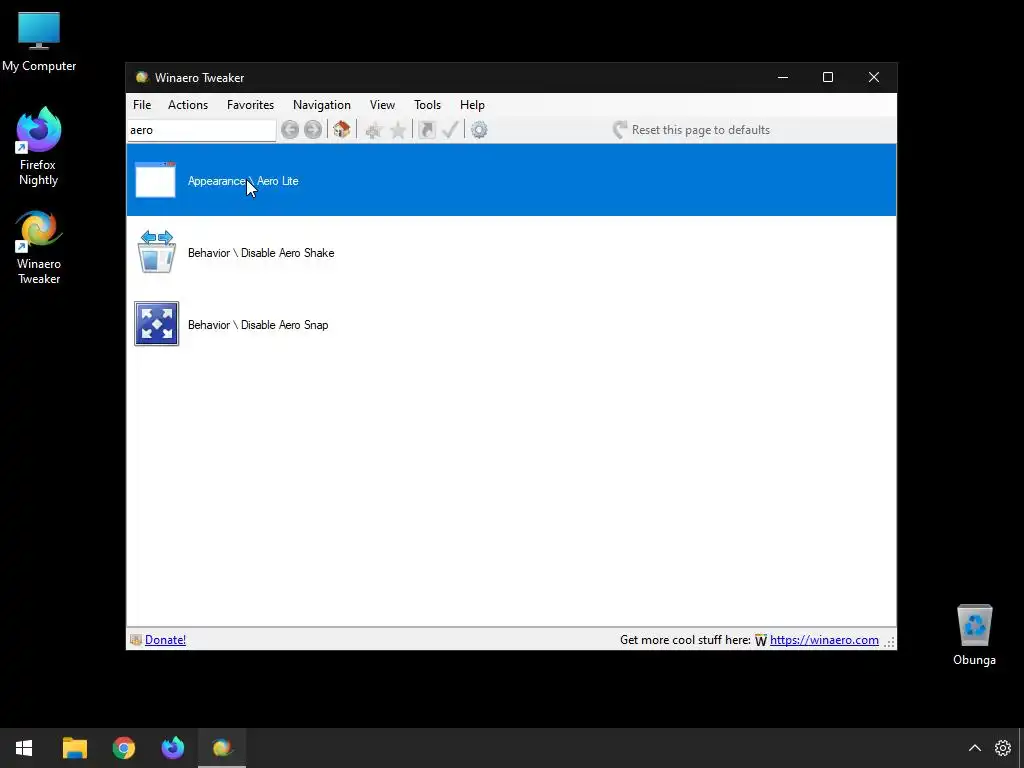
Task: Maximize the Winaero Tweaker window
Action: pos(828,77)
